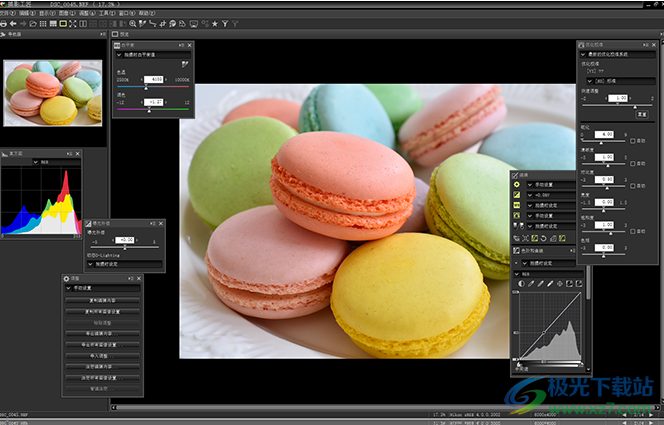Image resolution: width=664 pixels, height=425 pixels.
Task: Click the 注册所有图像设置... button
Action: coord(102,378)
